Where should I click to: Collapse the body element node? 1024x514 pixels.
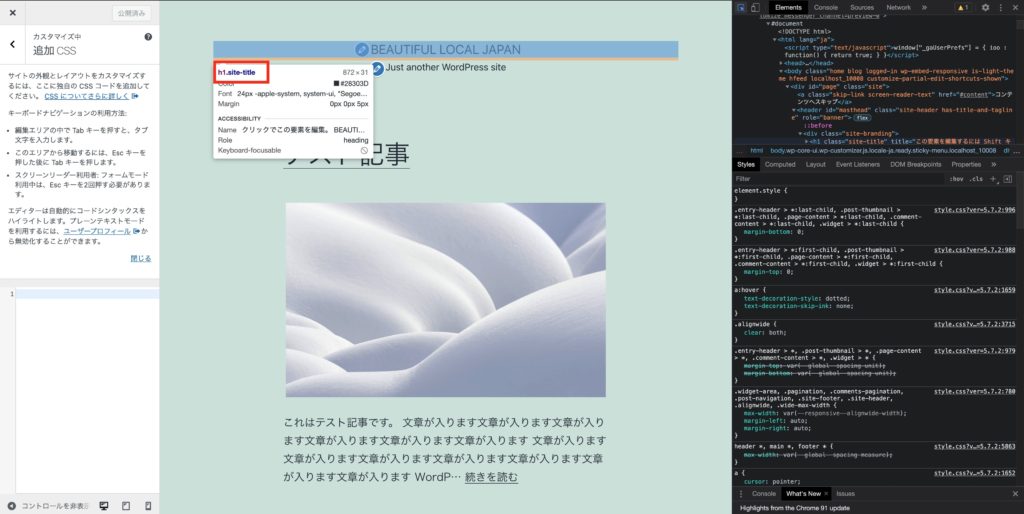coord(782,71)
